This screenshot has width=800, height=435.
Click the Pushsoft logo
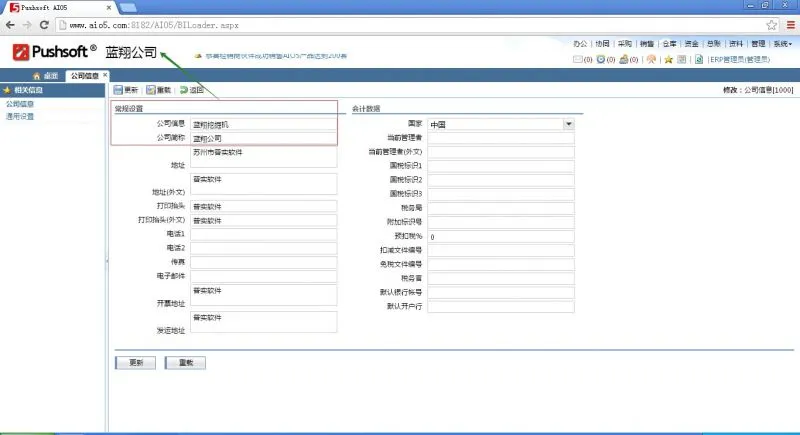[55, 52]
